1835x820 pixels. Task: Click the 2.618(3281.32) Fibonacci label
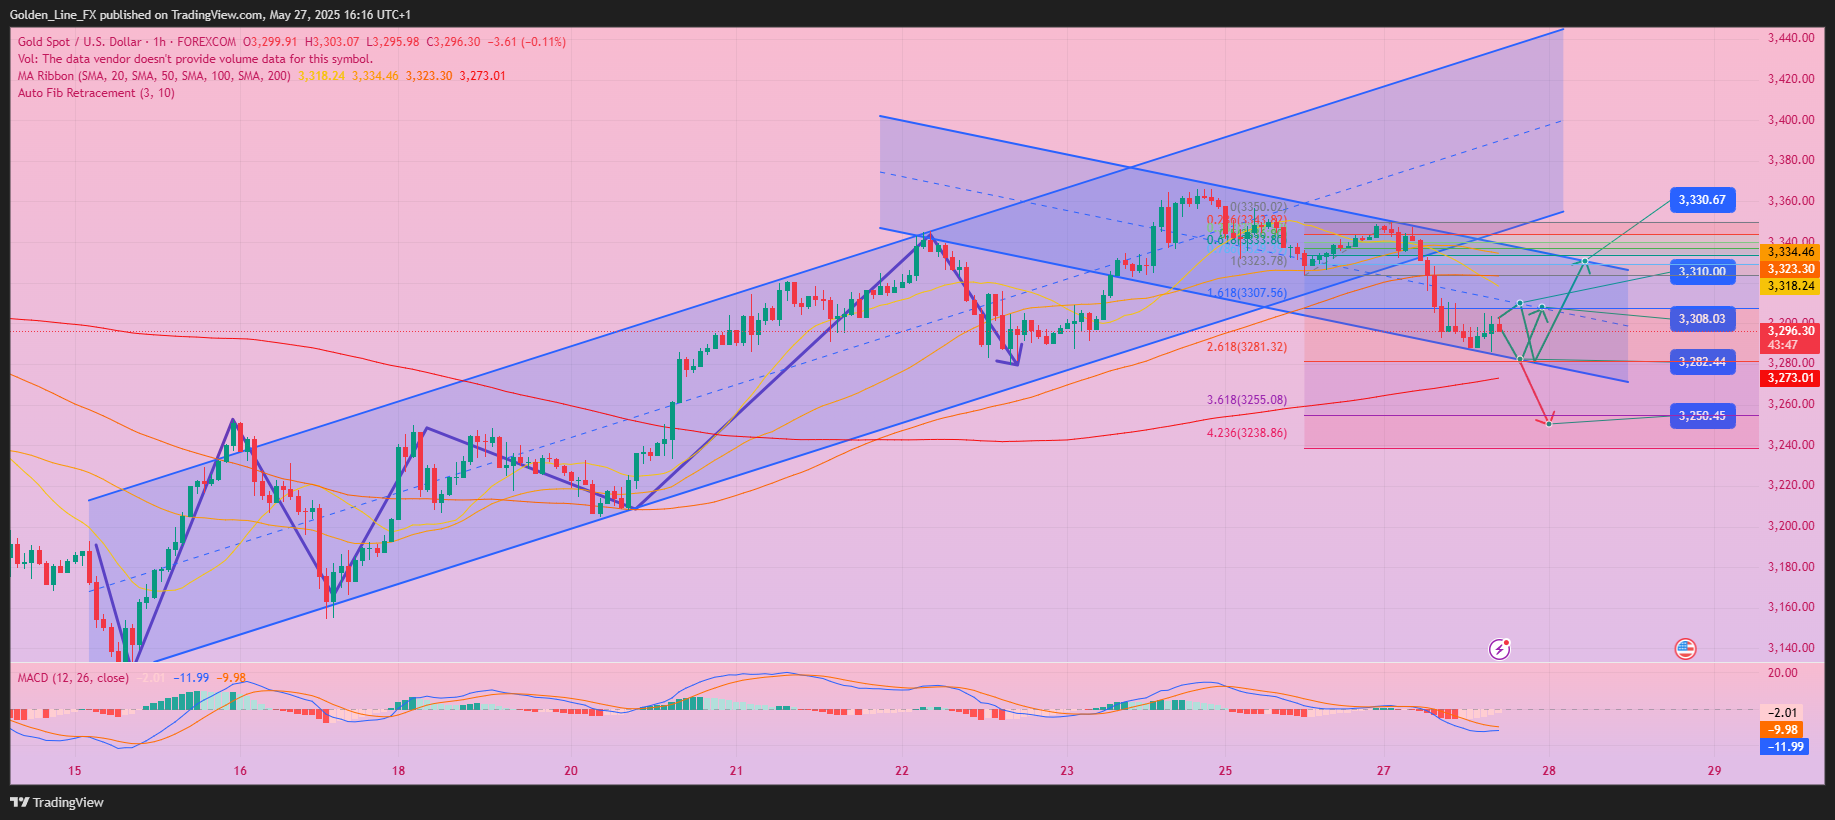1247,347
